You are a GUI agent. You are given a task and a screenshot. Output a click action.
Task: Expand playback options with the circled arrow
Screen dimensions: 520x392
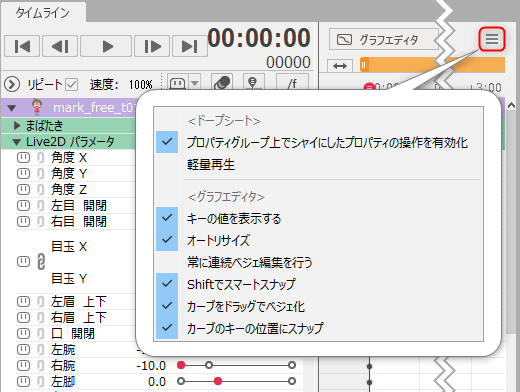tap(12, 84)
